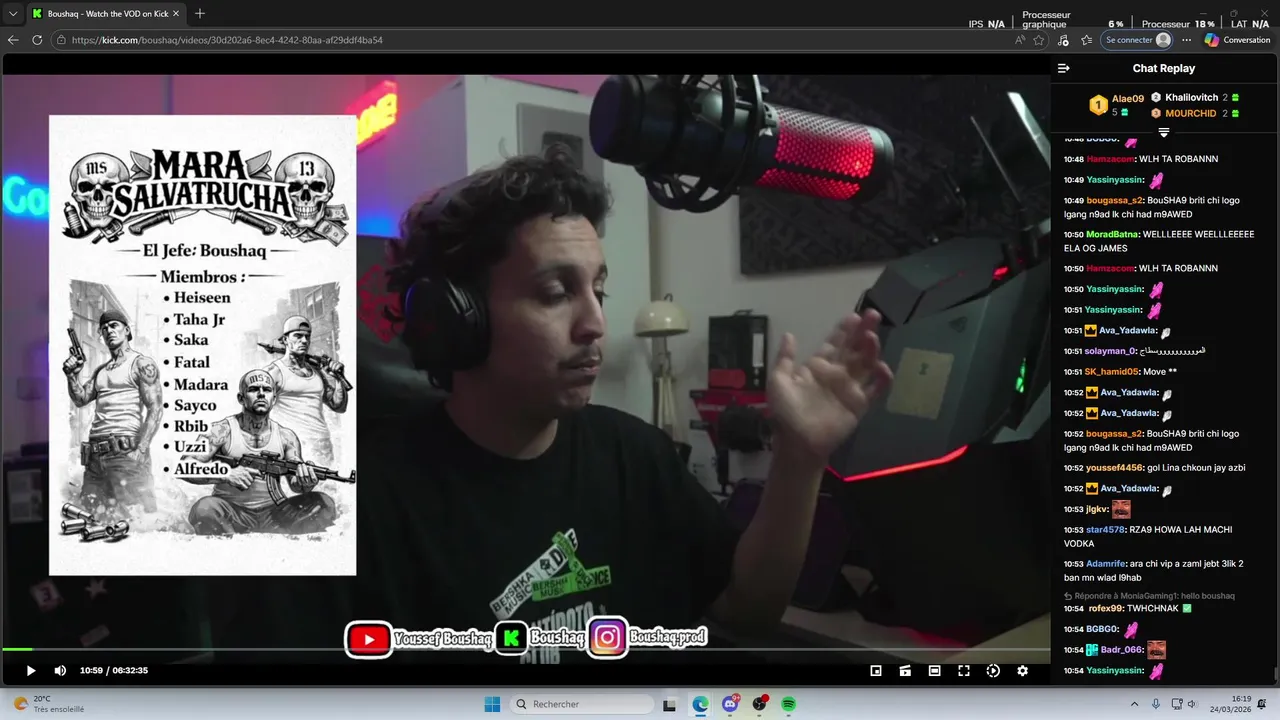The height and width of the screenshot is (720, 1280).
Task: Click the gold rank 1 badge
Action: tap(1098, 104)
